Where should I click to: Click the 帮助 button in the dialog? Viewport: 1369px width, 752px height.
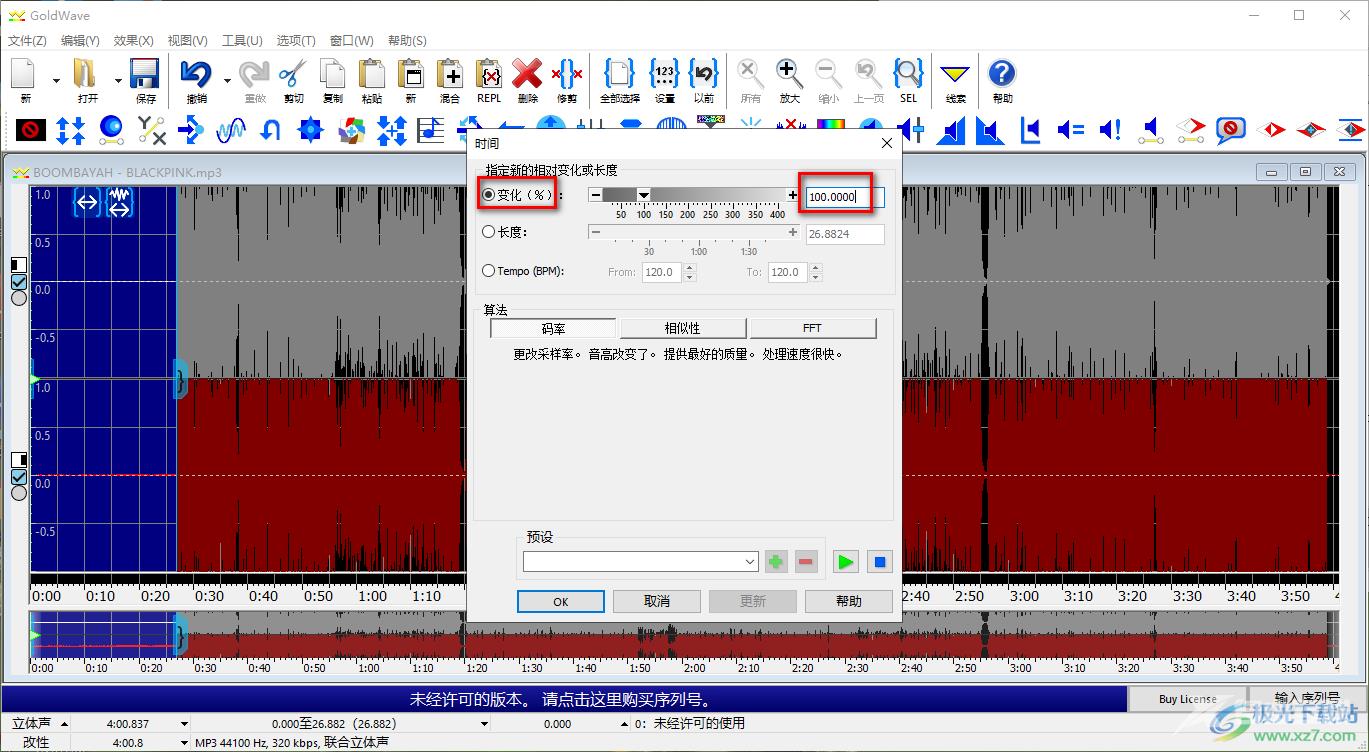point(848,601)
